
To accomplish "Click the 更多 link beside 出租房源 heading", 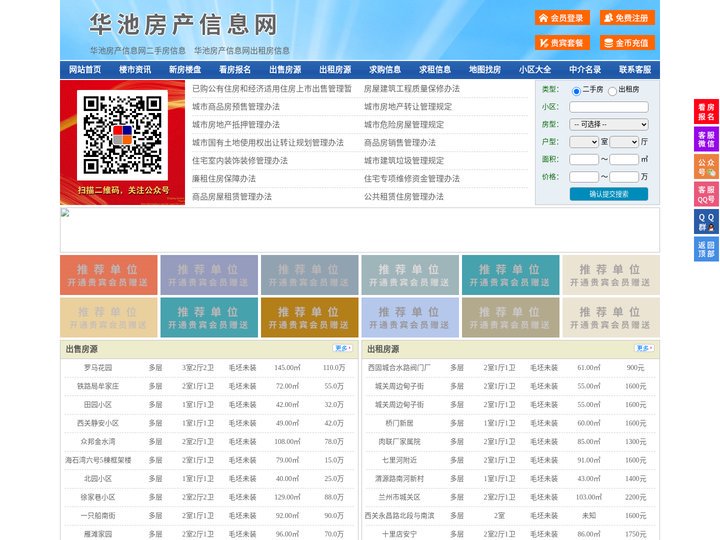I will (x=644, y=349).
